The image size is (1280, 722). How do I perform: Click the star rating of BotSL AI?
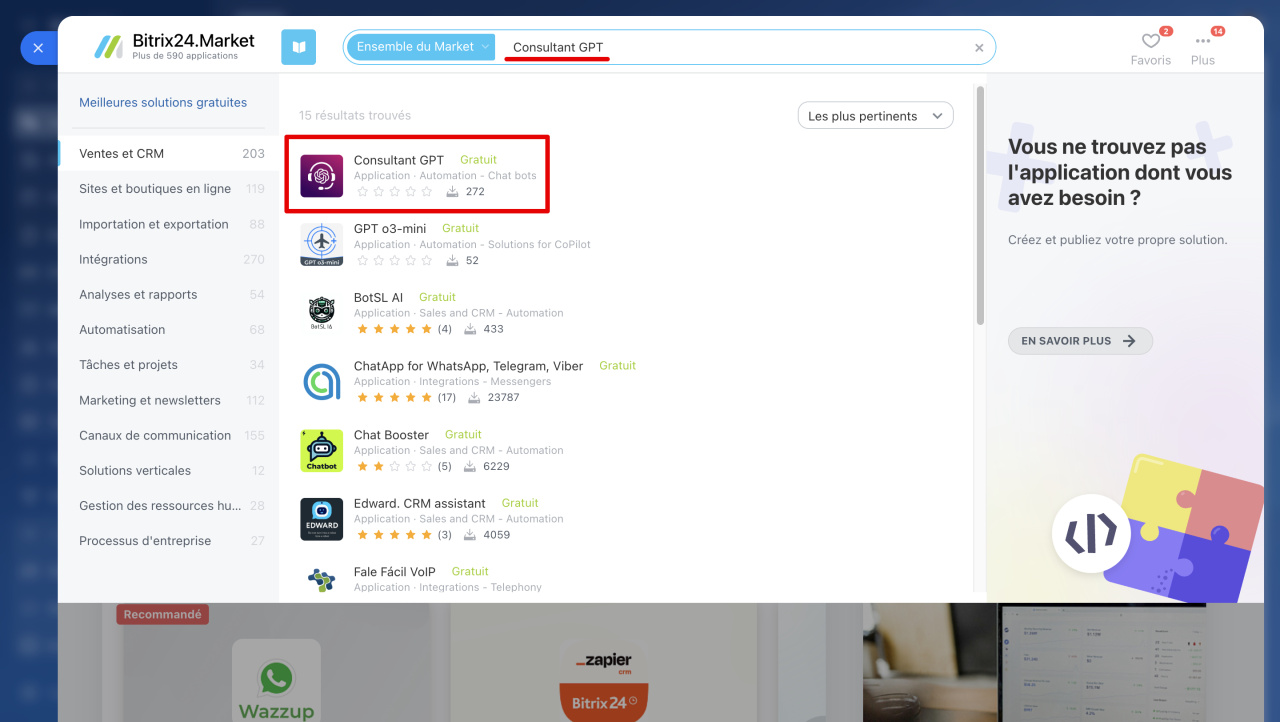[394, 329]
